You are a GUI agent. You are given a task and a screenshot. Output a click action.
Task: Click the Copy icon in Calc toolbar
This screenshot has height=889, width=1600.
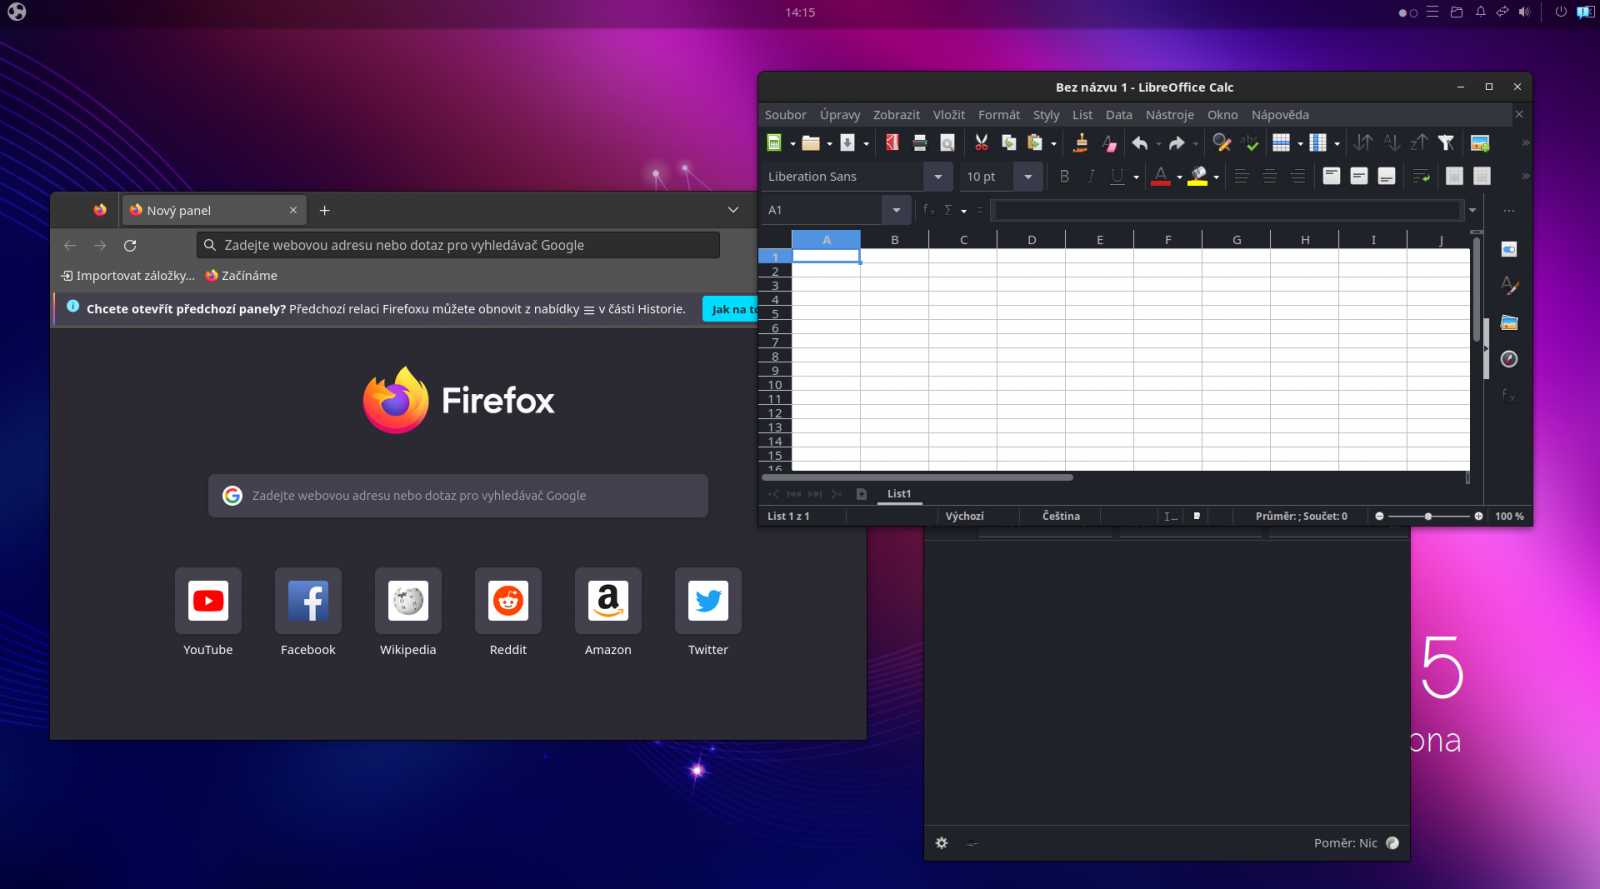[1009, 143]
